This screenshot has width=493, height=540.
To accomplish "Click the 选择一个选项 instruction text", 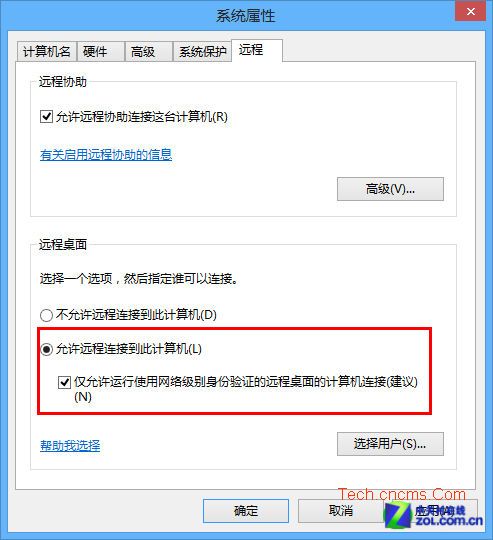I will pyautogui.click(x=139, y=278).
